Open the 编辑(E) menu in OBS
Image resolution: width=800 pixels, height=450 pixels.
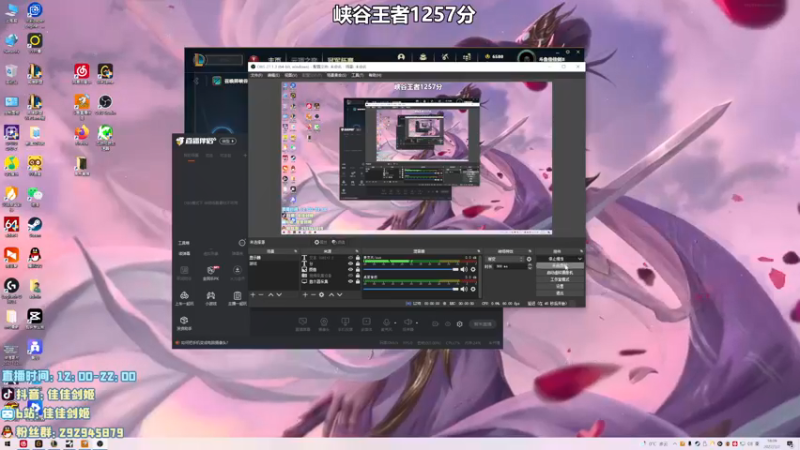(x=273, y=75)
